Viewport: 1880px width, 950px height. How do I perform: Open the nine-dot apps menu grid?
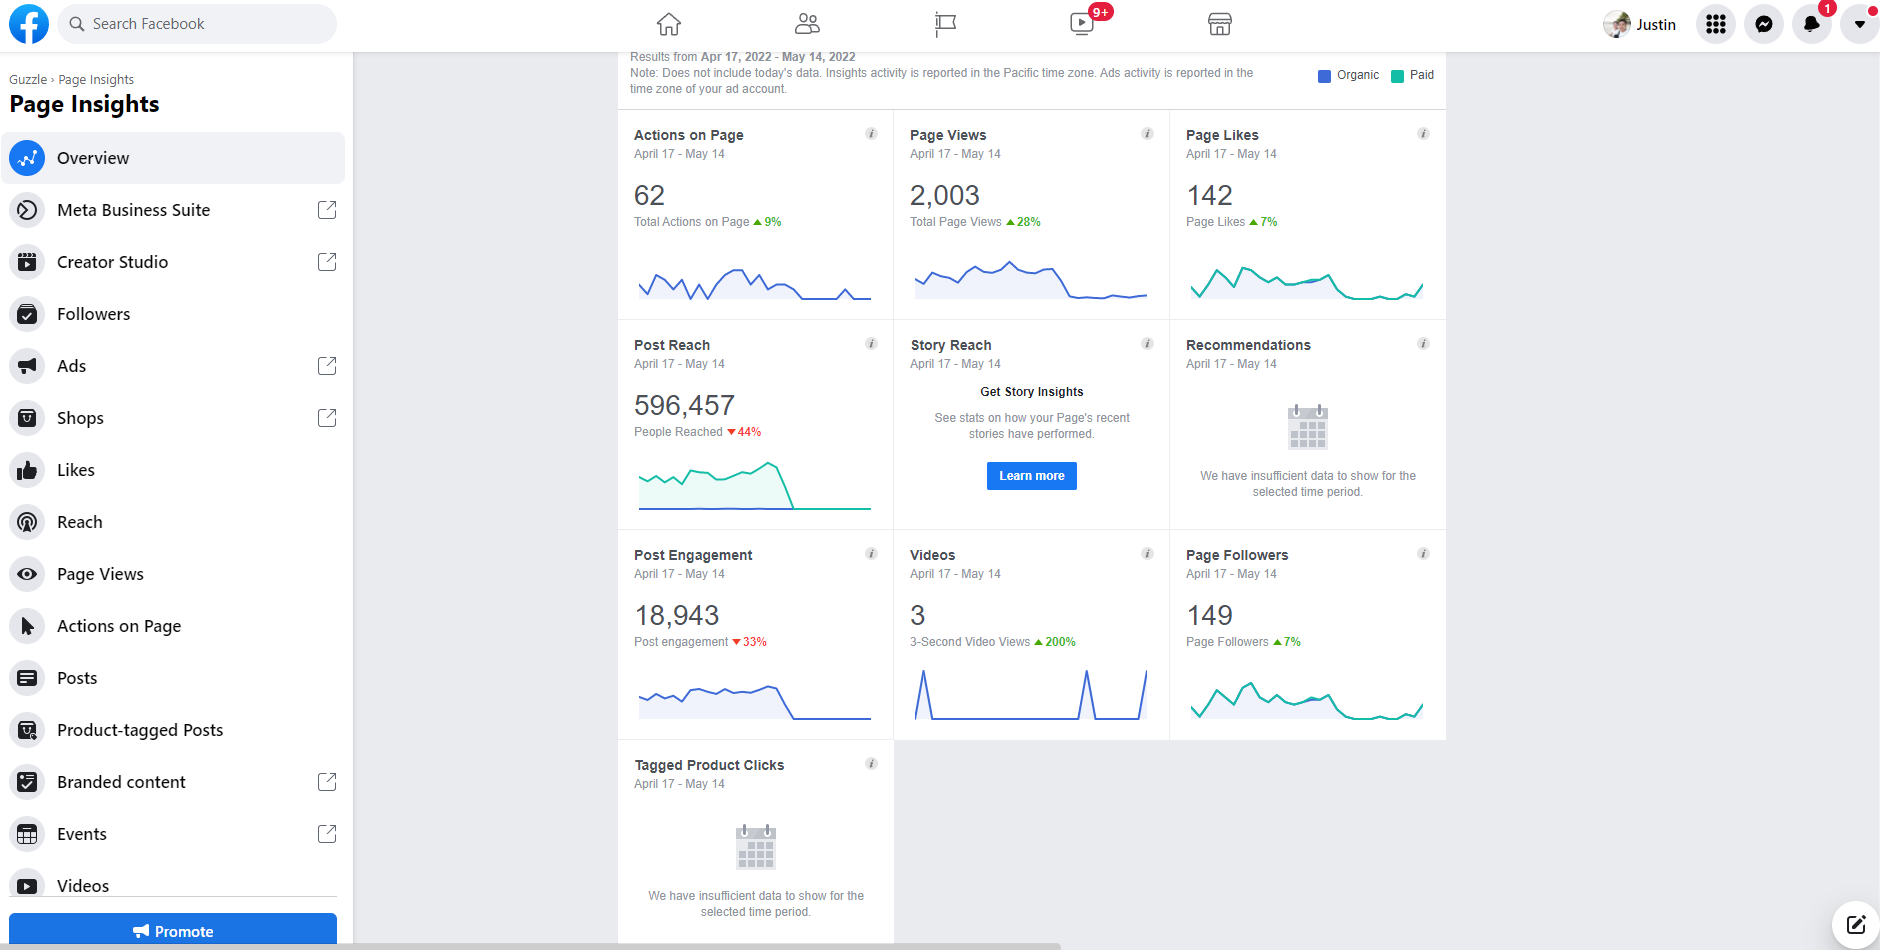[x=1716, y=25]
